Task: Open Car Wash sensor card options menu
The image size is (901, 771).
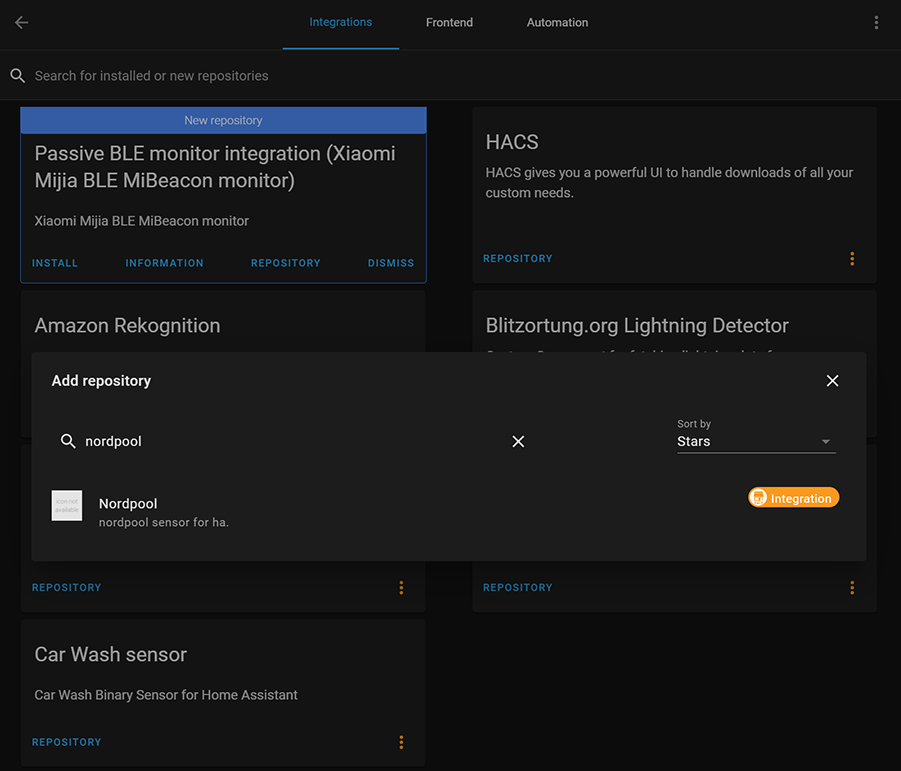Action: click(x=401, y=742)
